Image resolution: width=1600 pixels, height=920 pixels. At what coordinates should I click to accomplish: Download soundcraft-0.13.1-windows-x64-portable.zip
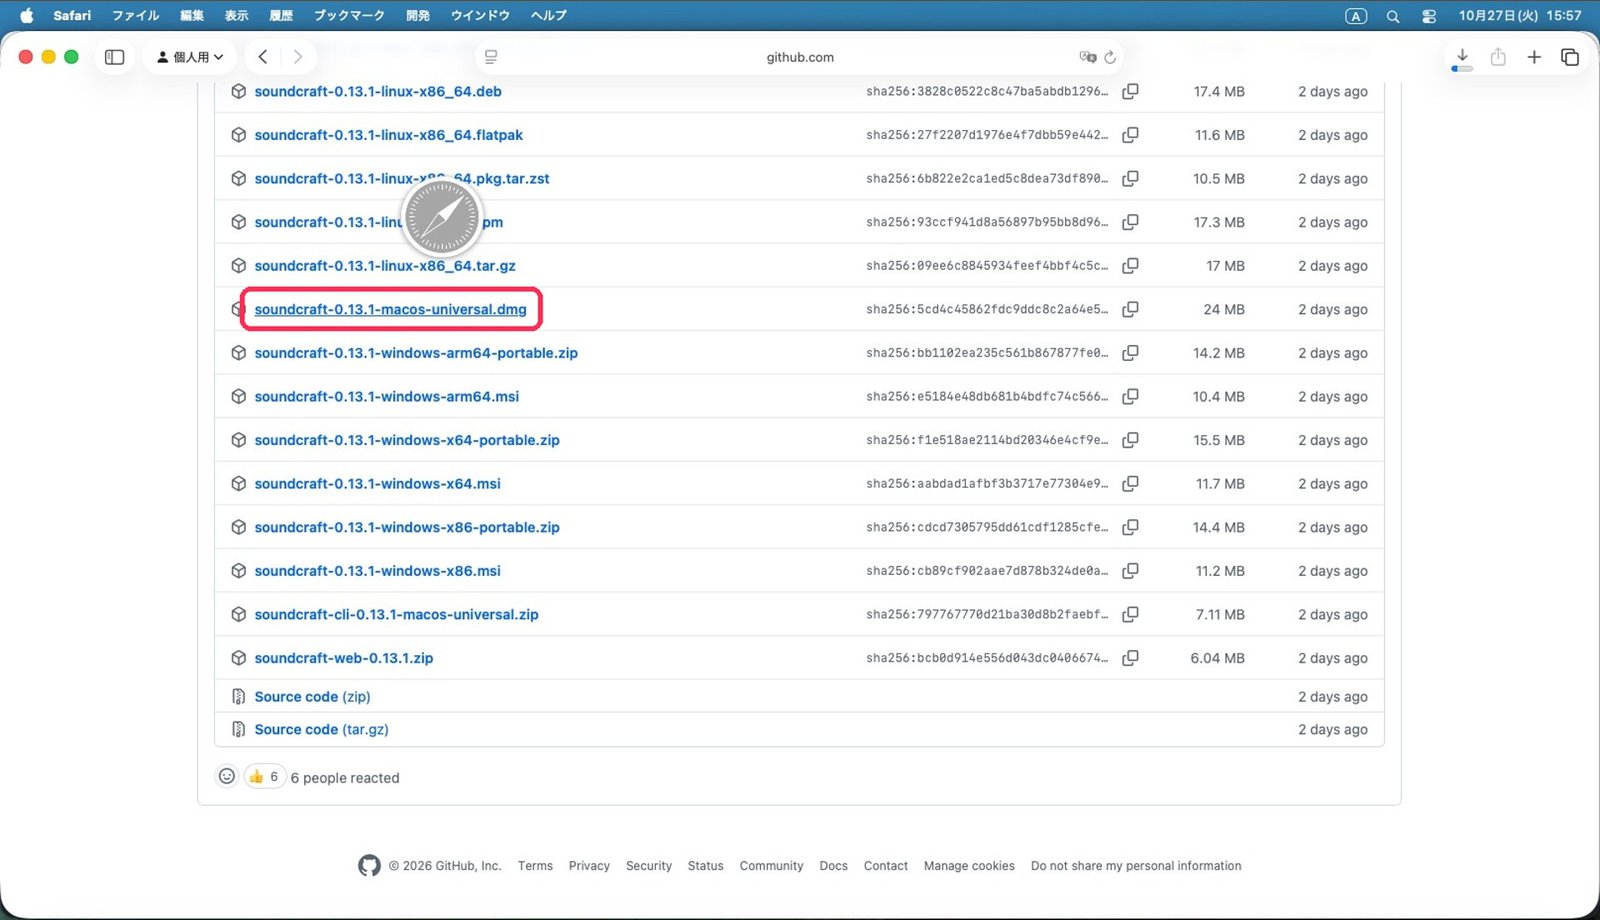click(x=407, y=440)
